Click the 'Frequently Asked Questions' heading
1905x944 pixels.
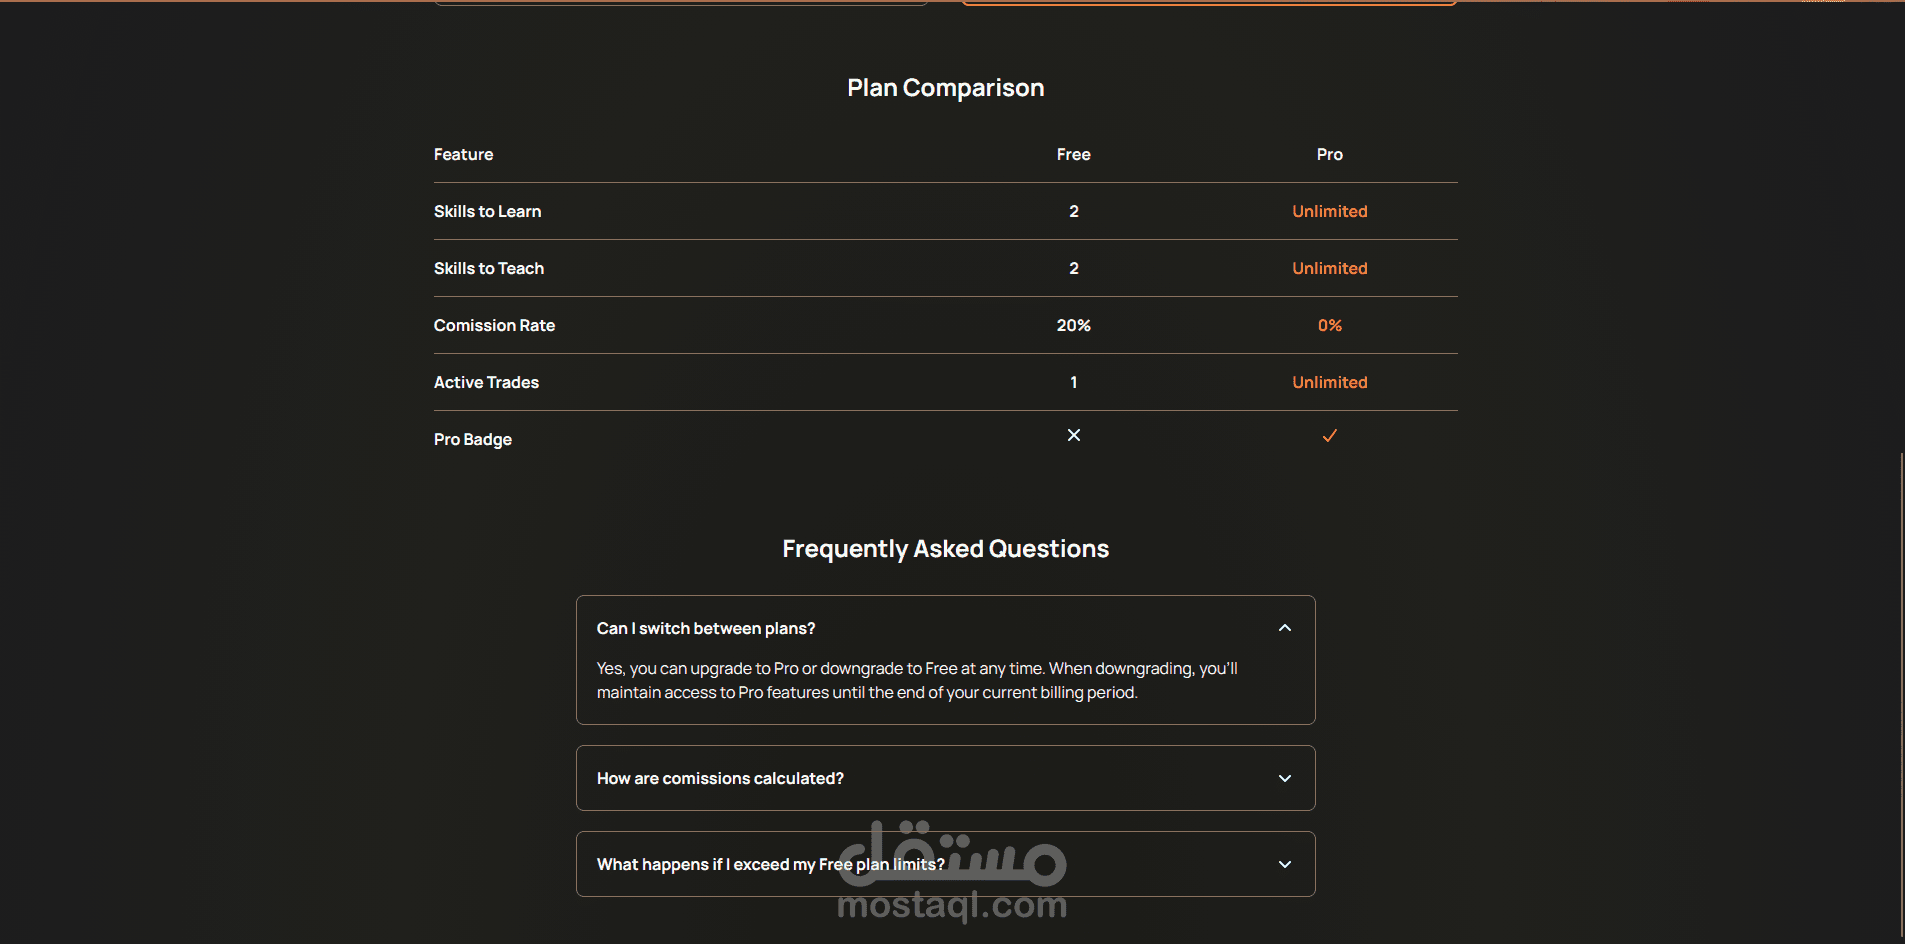click(945, 549)
